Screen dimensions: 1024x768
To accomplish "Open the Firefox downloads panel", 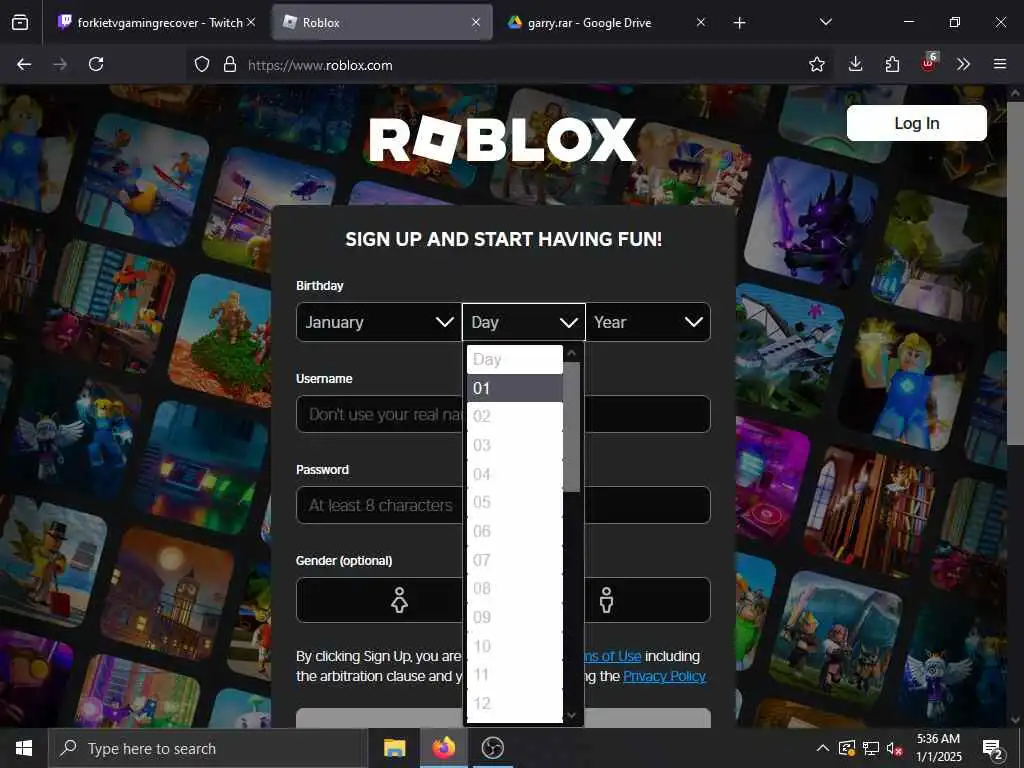I will pos(856,64).
